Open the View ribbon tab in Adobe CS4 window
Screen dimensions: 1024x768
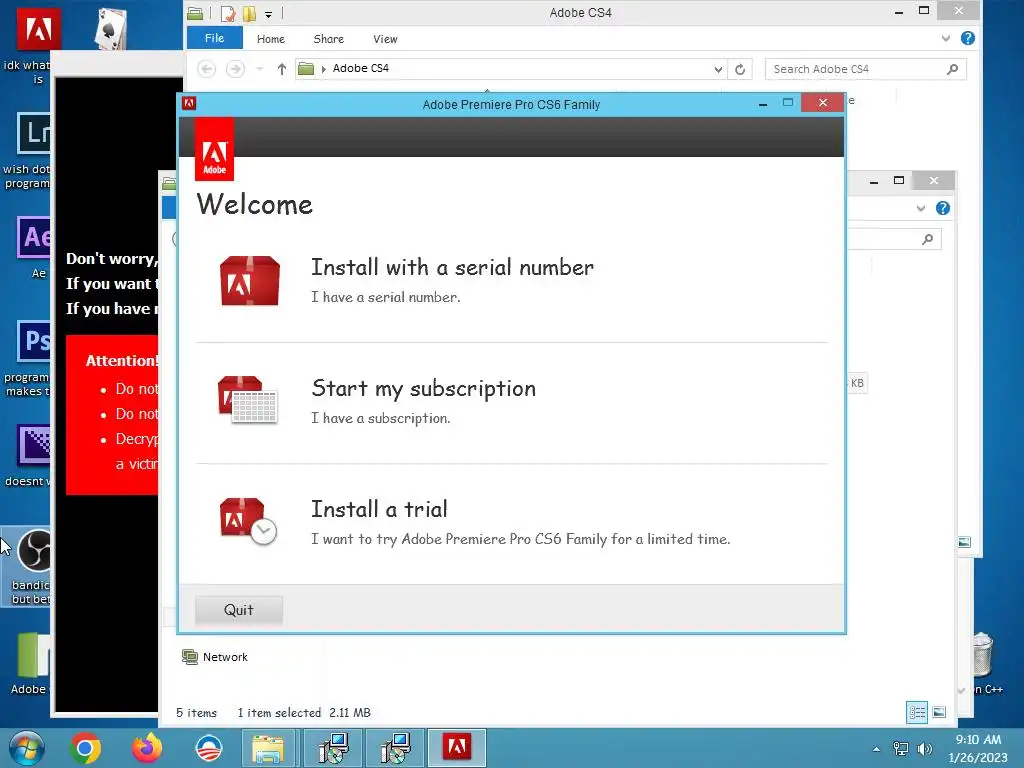point(385,39)
